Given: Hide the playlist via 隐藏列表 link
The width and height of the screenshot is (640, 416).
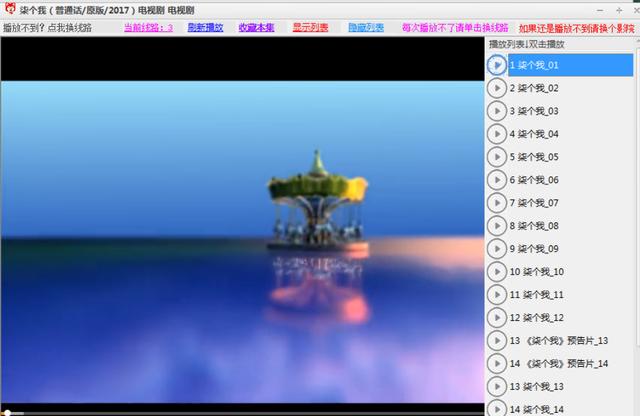Looking at the screenshot, I should (366, 28).
